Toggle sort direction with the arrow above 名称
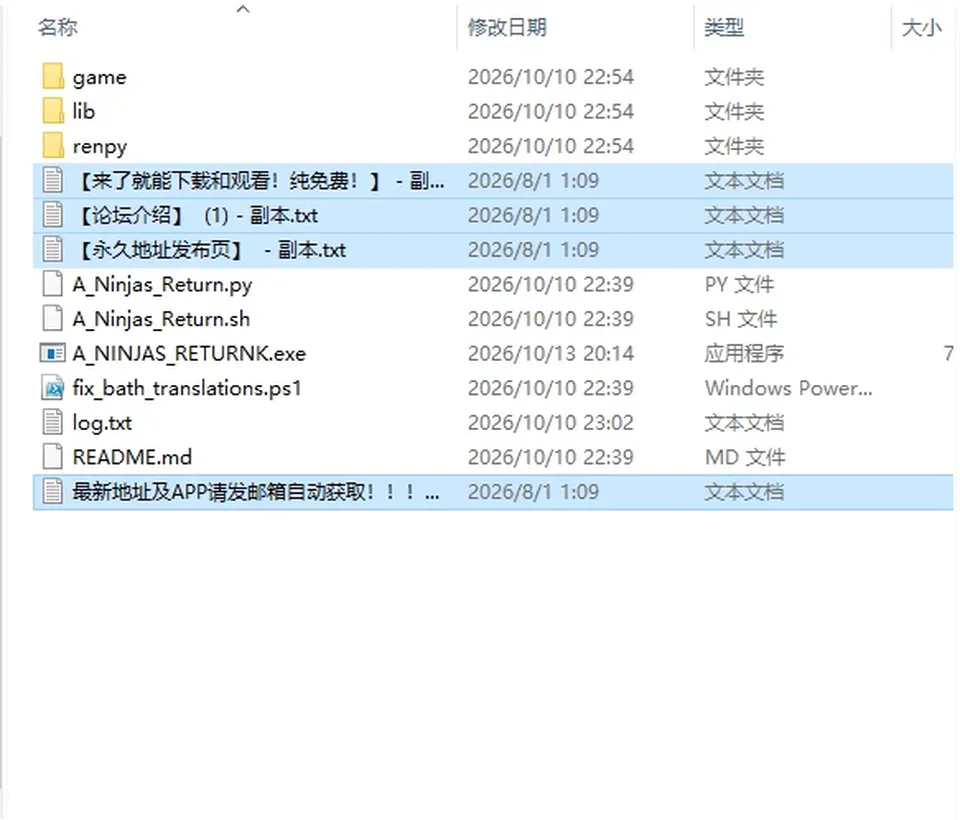The image size is (960, 820). click(x=243, y=9)
